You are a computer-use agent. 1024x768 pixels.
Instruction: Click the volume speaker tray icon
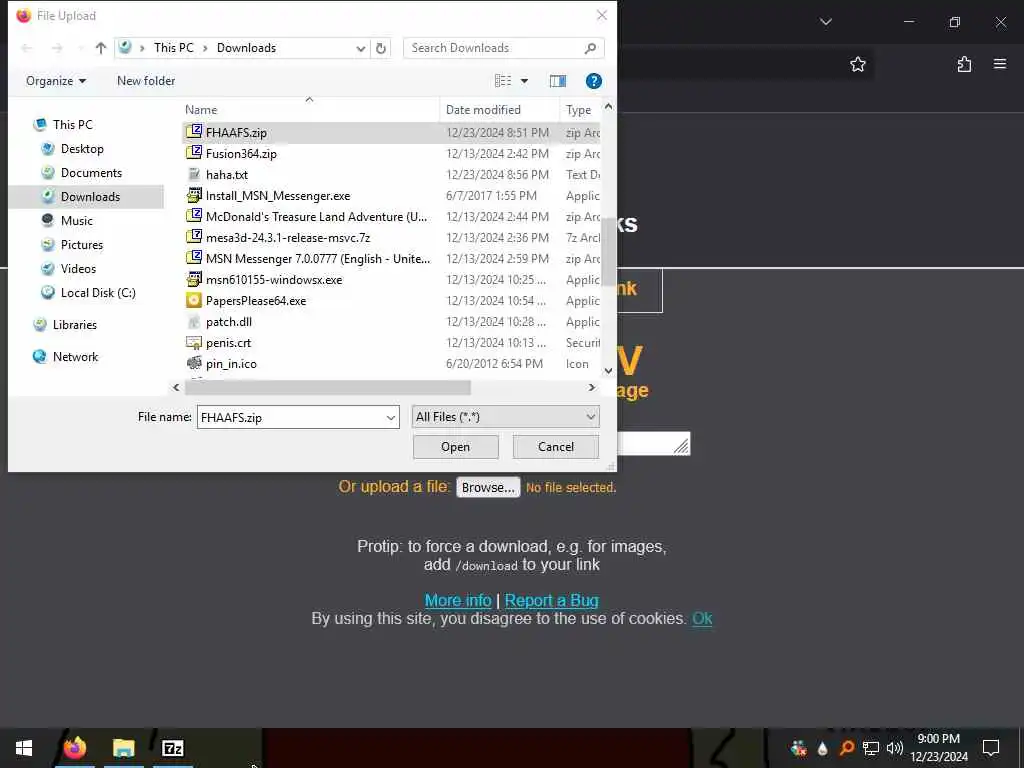click(895, 748)
